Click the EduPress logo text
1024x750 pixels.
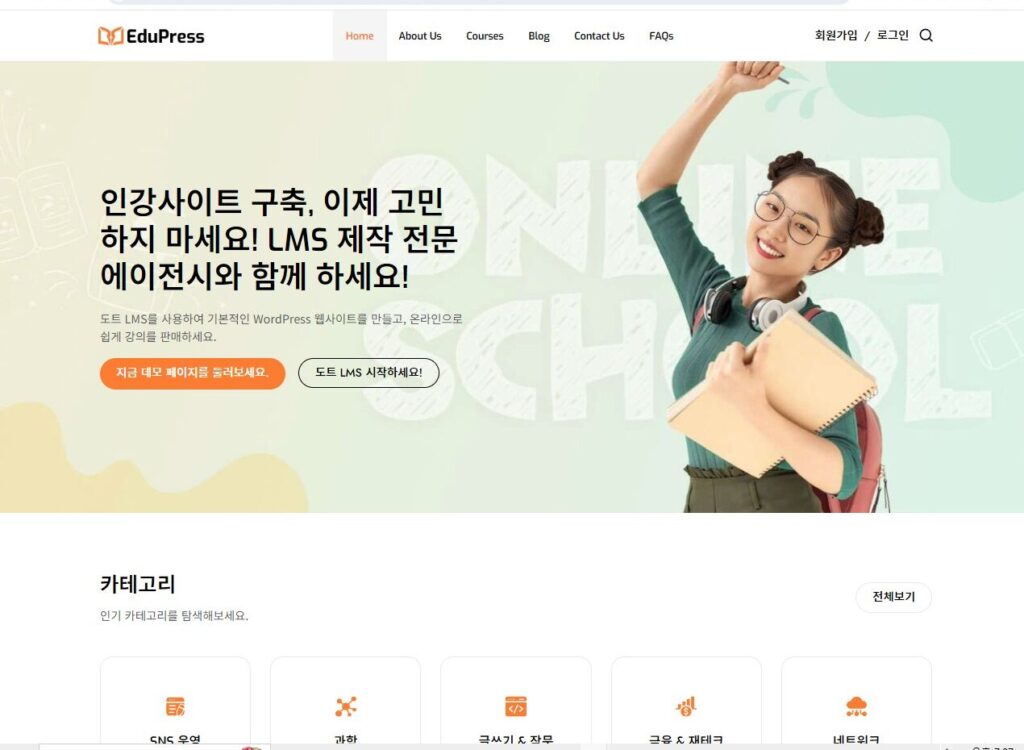point(165,37)
